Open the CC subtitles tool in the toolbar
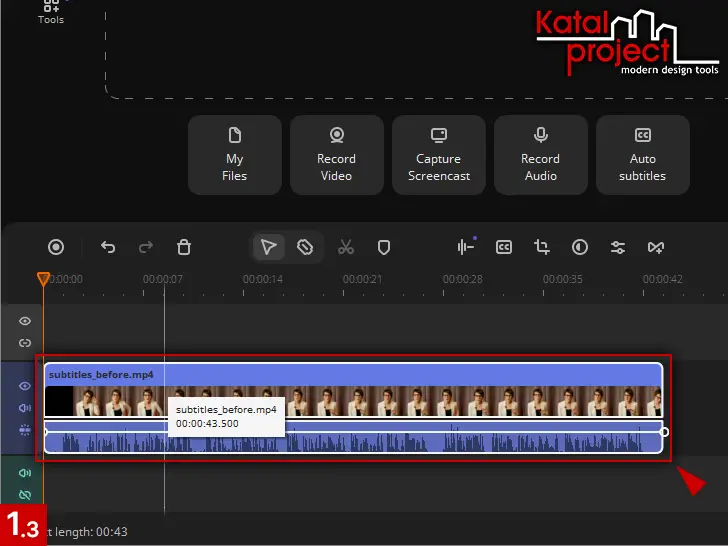This screenshot has width=728, height=546. click(x=504, y=247)
